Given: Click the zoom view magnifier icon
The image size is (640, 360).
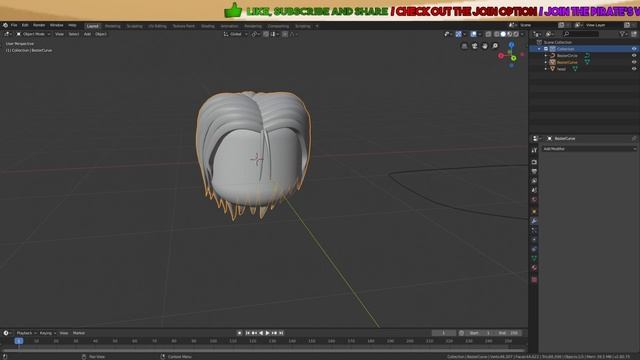Looking at the screenshot, I should coord(495,46).
